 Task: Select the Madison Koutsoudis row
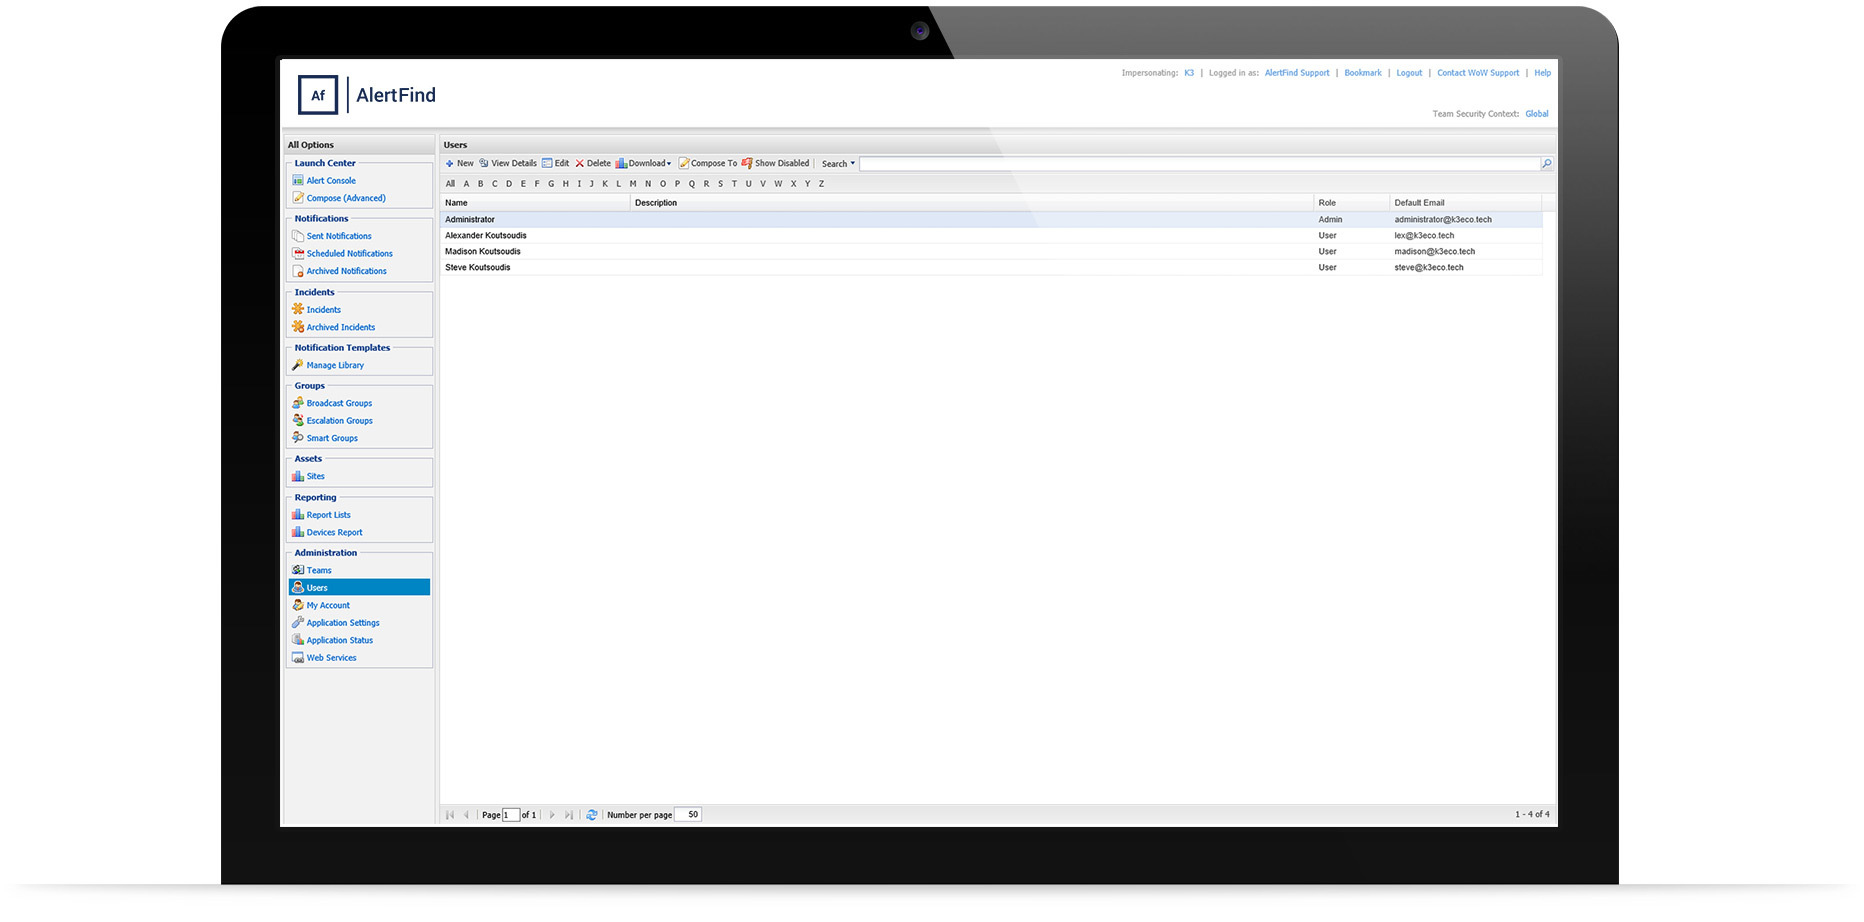[991, 252]
